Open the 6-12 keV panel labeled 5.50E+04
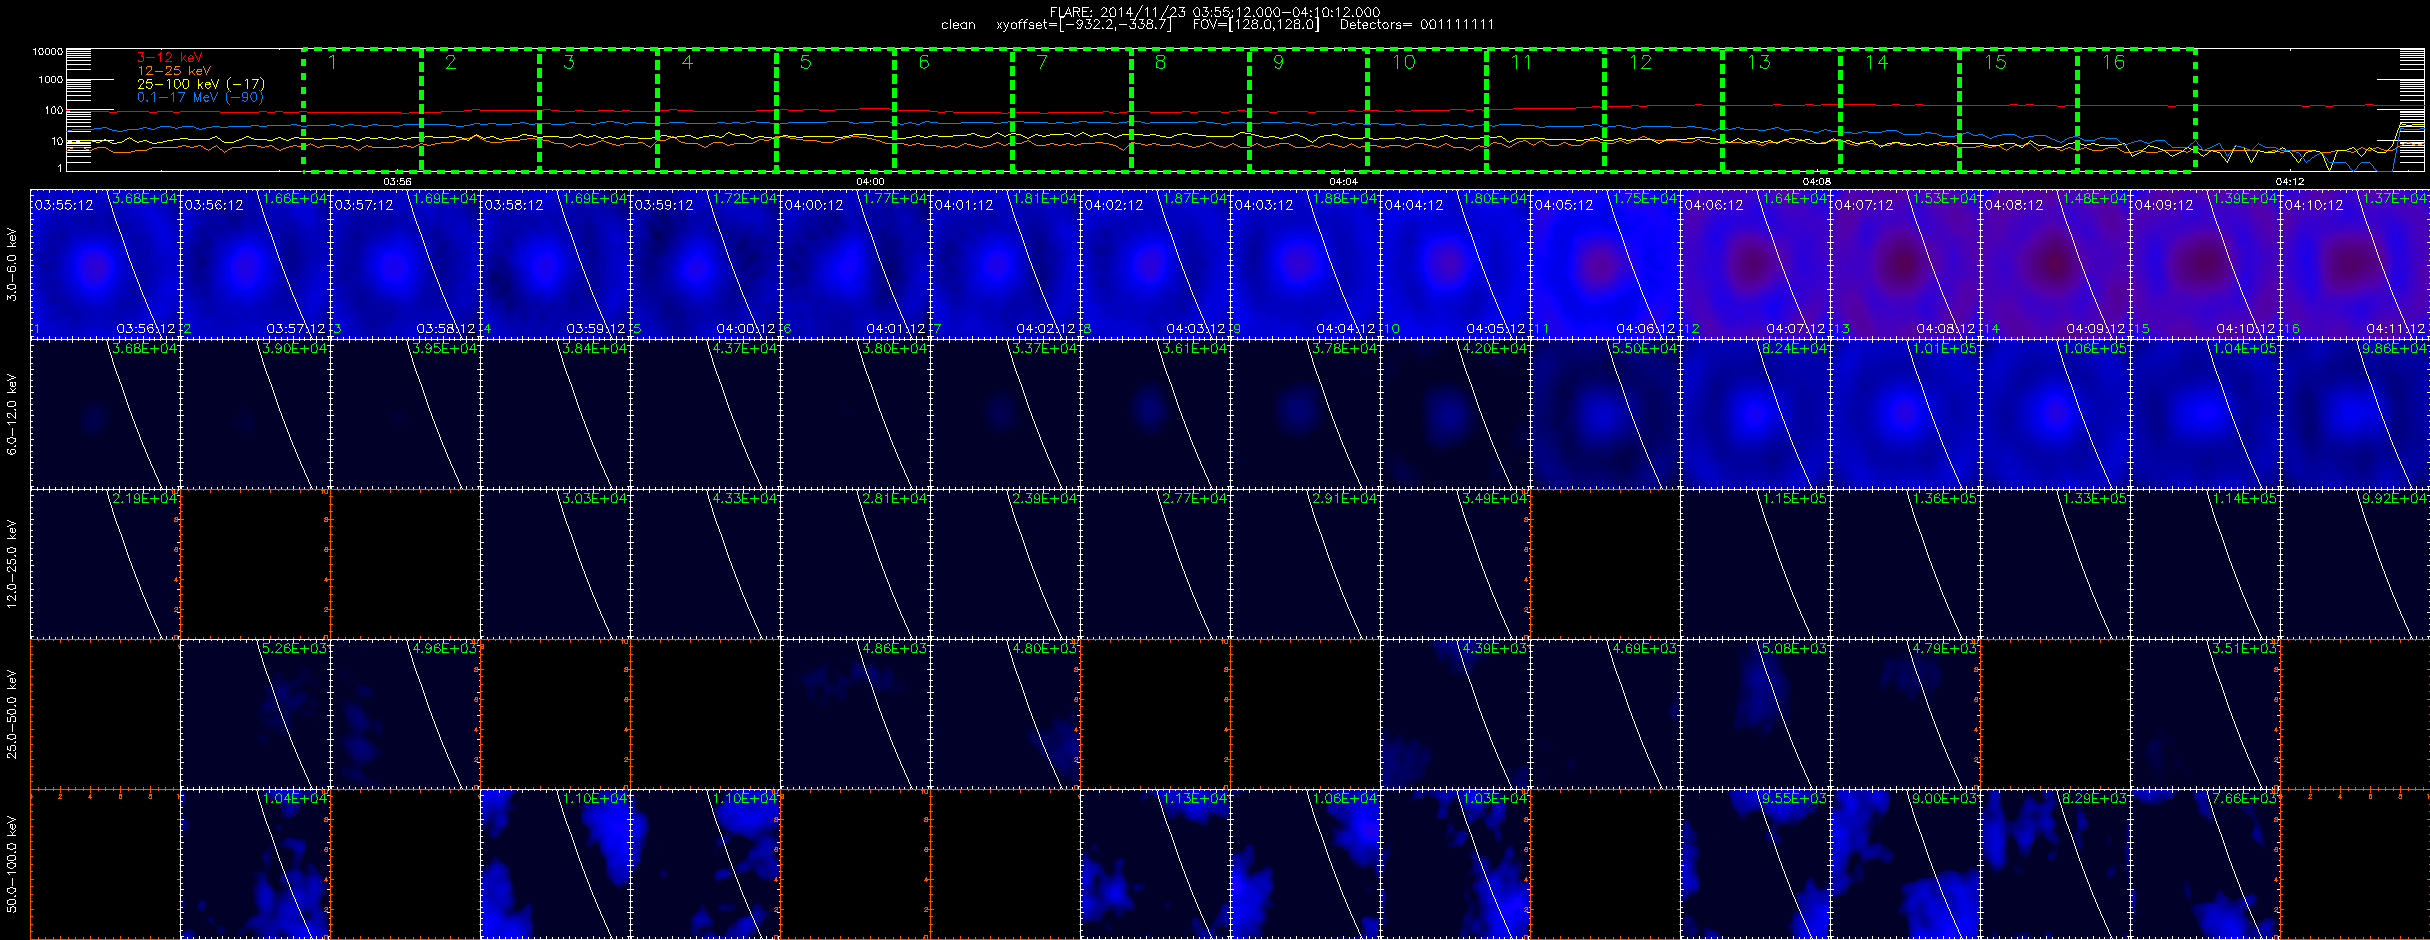This screenshot has width=2430, height=940. [x=1605, y=414]
